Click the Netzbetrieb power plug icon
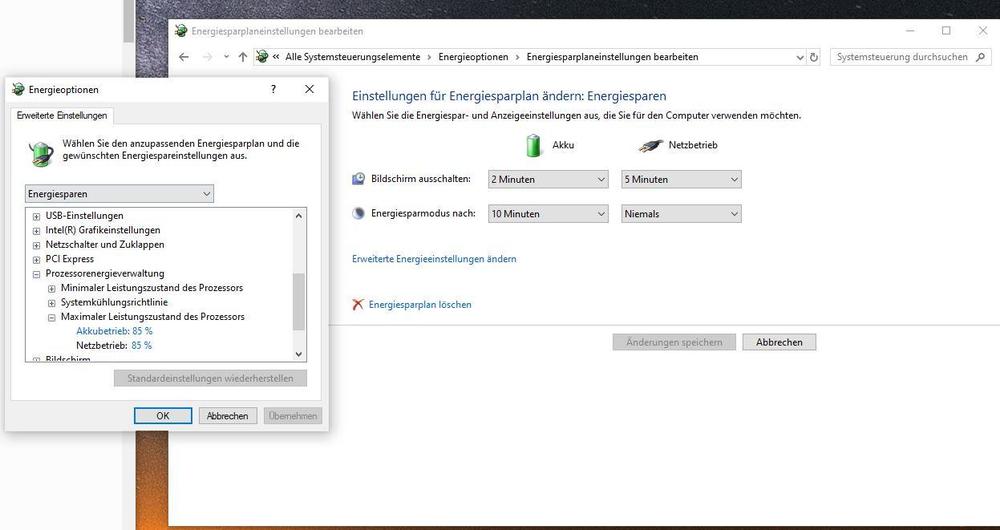This screenshot has width=1000, height=530. click(x=649, y=145)
